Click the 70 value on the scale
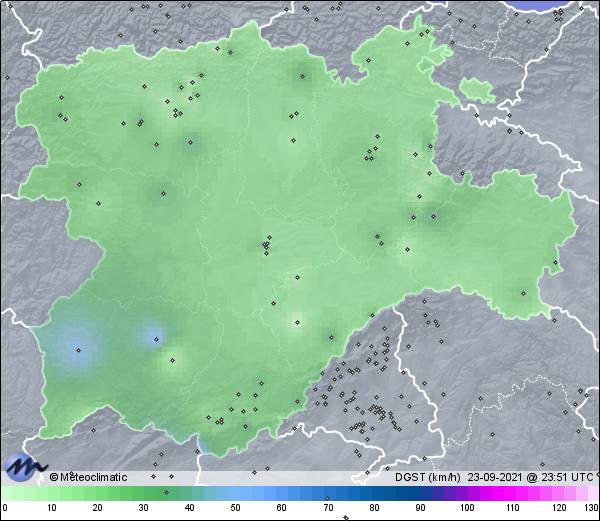Viewport: 600px width, 521px height. [328, 508]
